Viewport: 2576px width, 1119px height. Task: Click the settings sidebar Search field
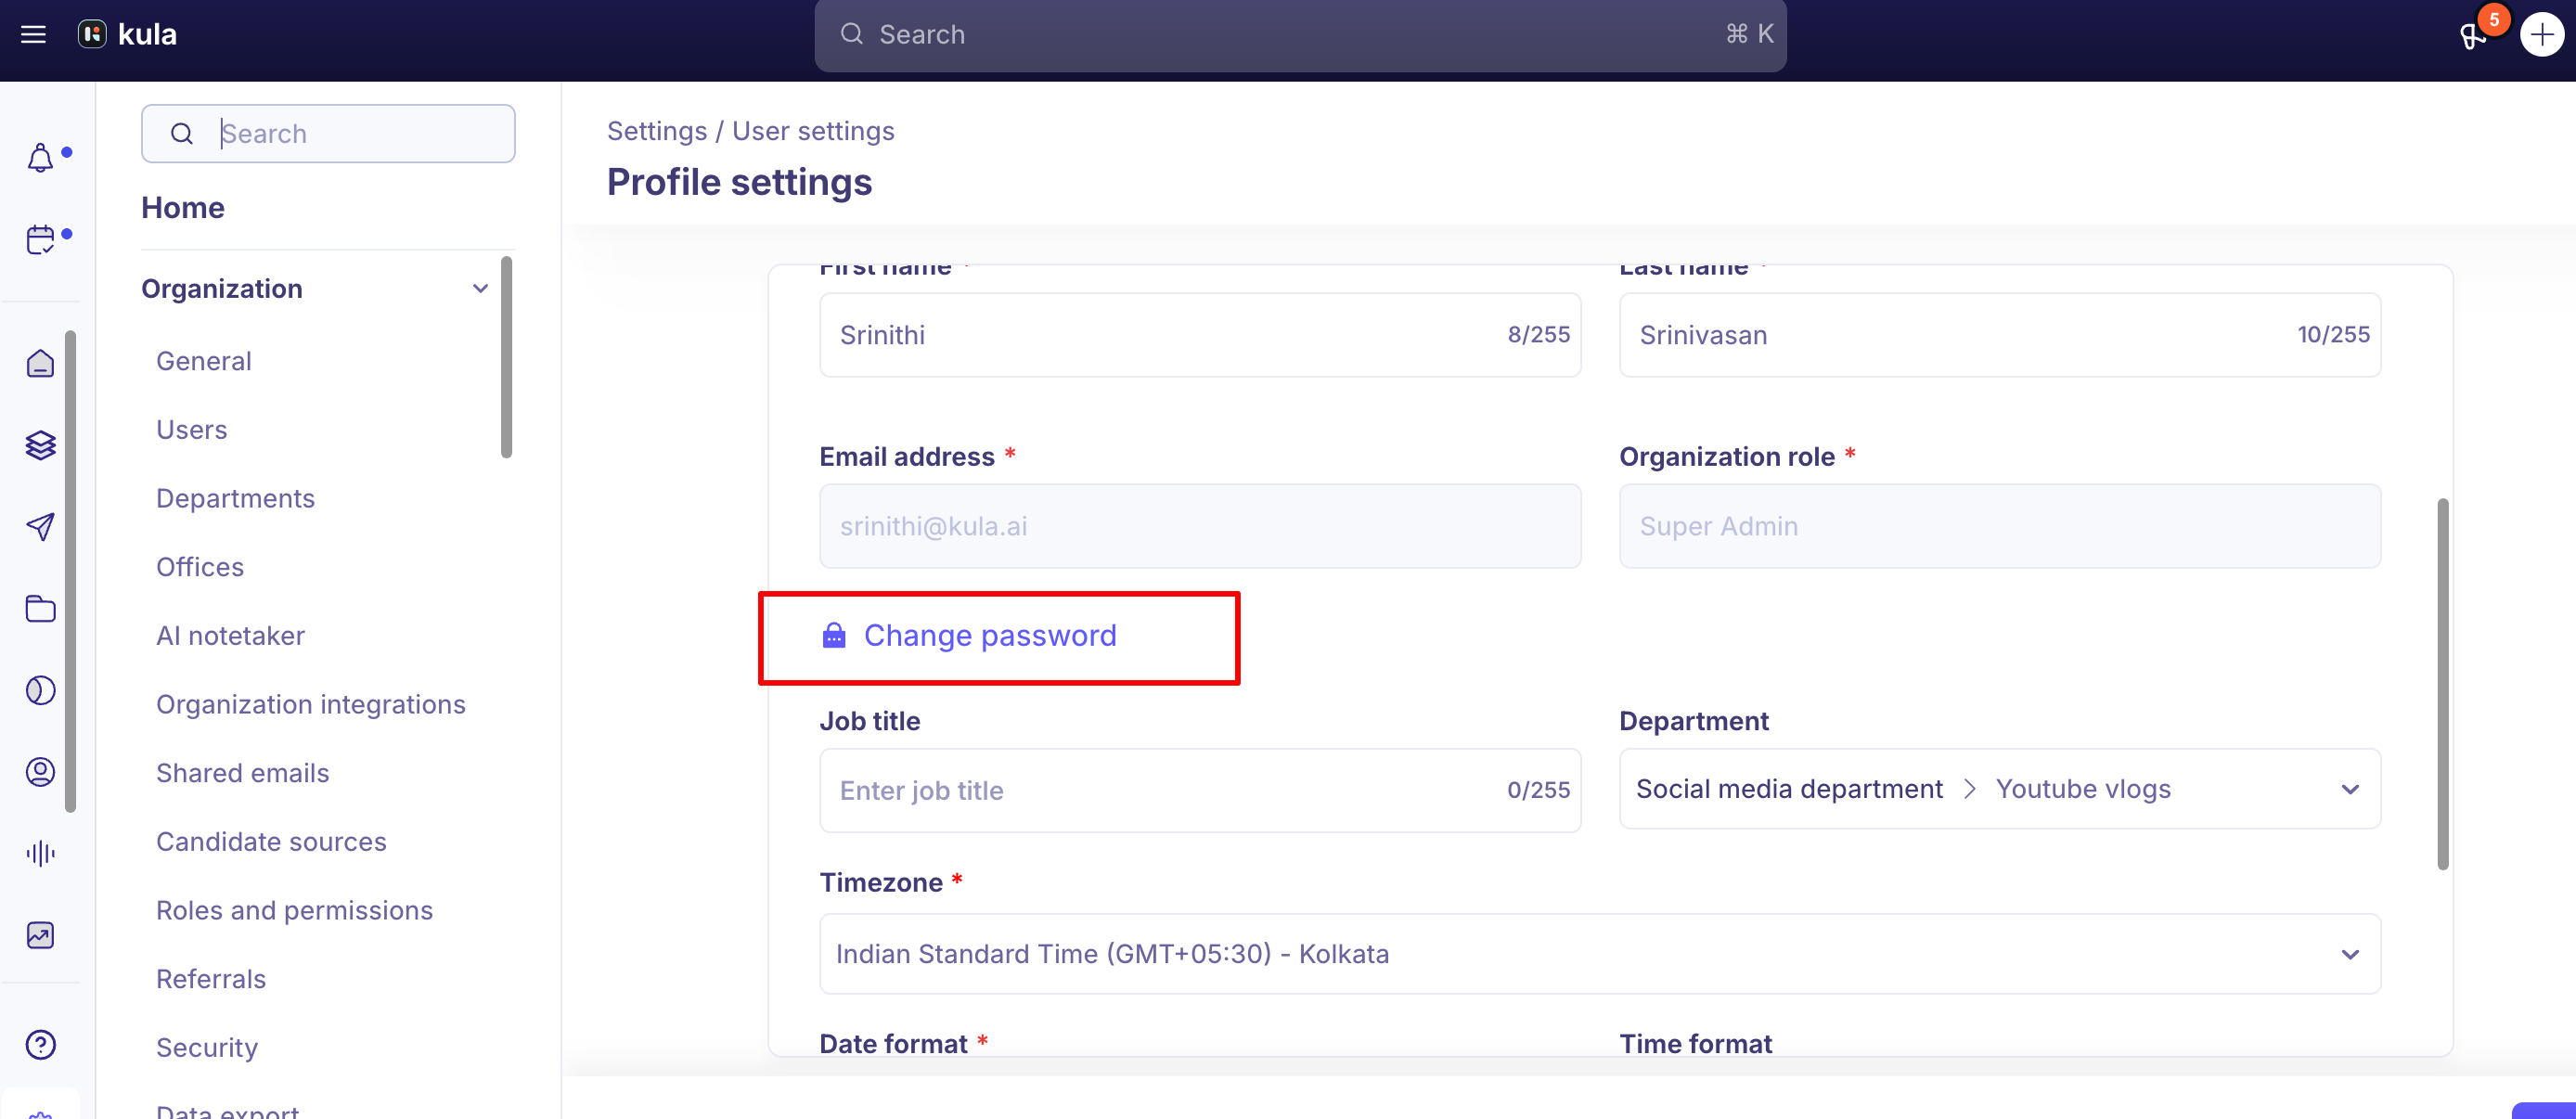coord(328,134)
